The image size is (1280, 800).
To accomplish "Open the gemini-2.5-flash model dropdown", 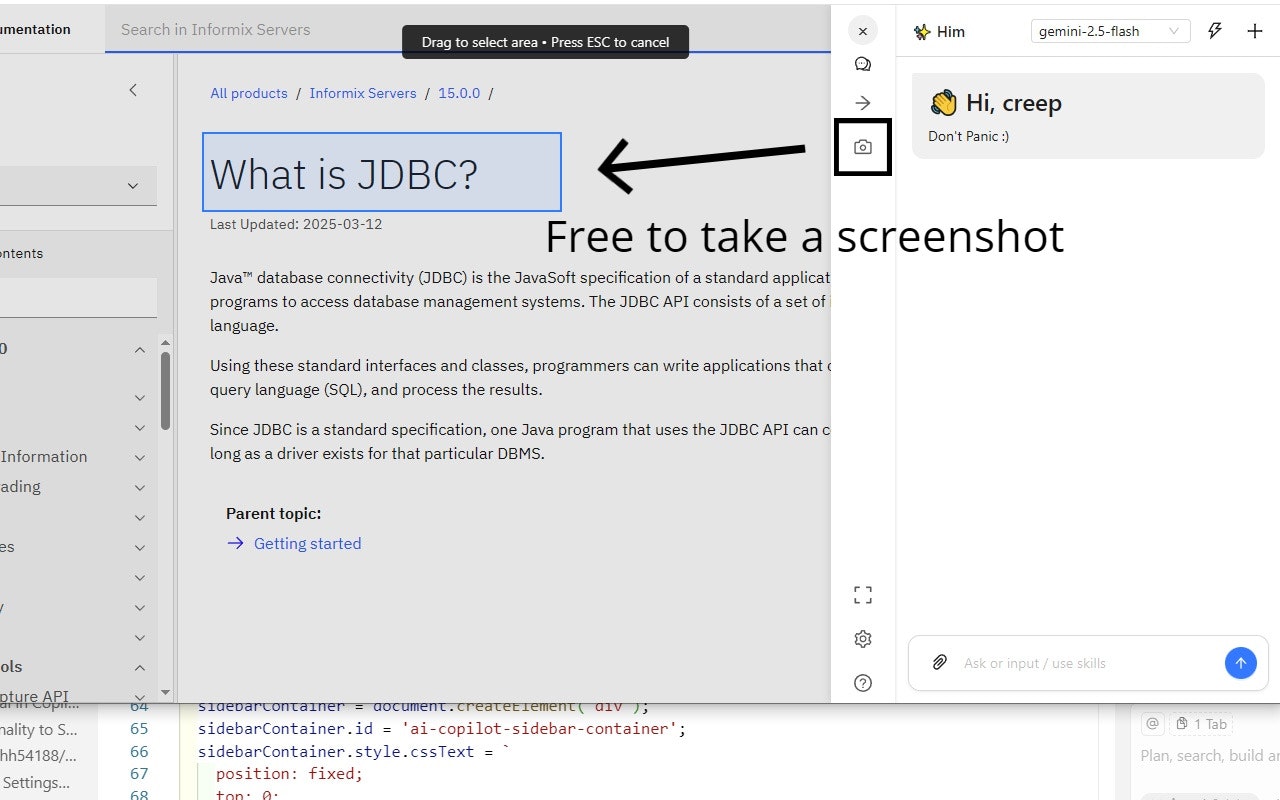I will pos(1110,31).
